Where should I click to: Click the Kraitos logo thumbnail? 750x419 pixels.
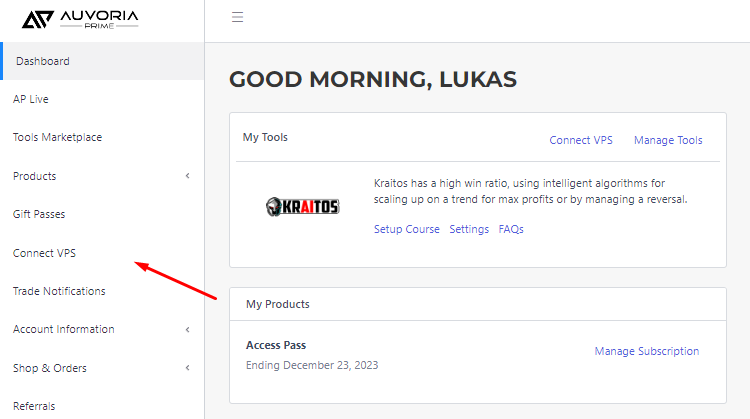[x=302, y=207]
